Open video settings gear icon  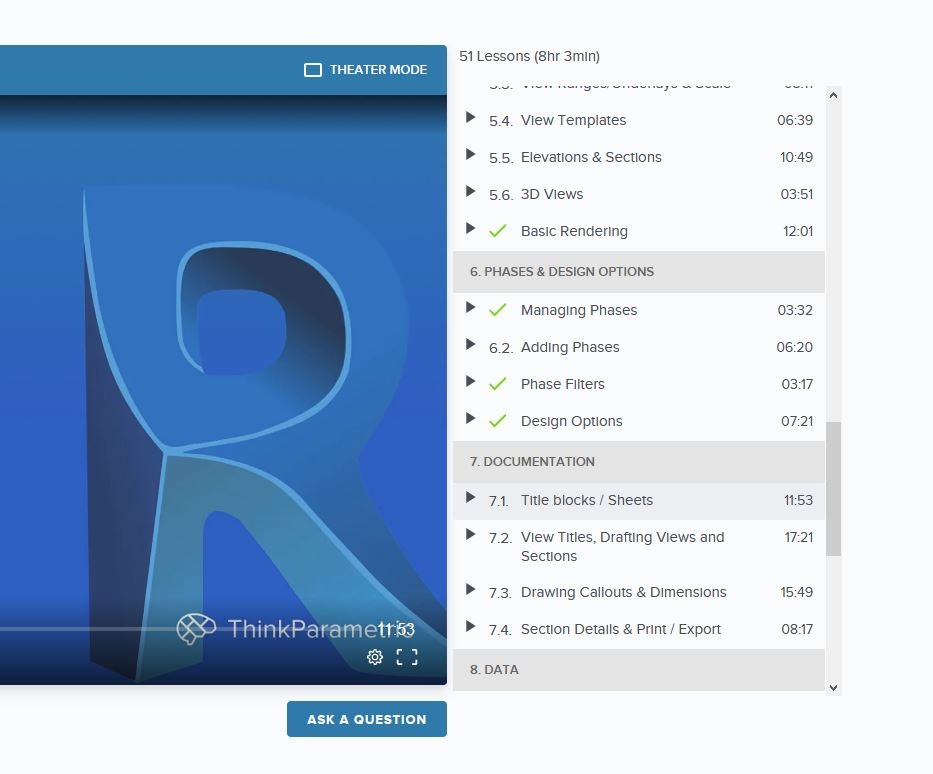[375, 657]
